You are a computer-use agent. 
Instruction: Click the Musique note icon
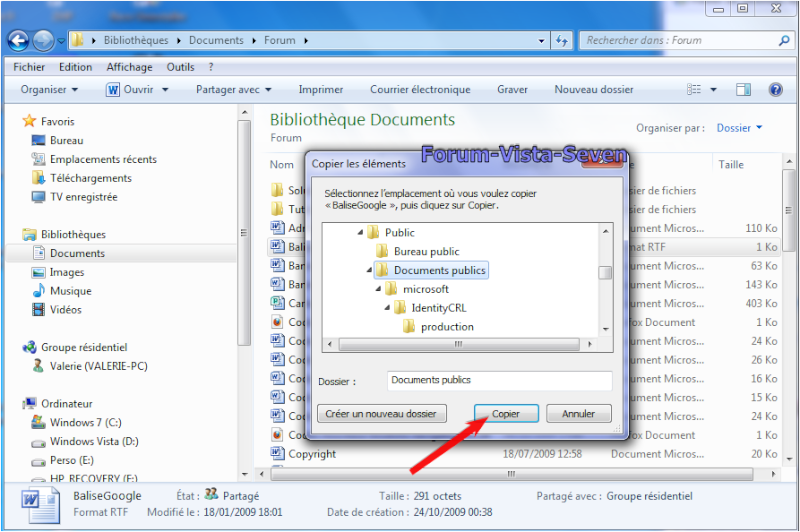(x=38, y=291)
